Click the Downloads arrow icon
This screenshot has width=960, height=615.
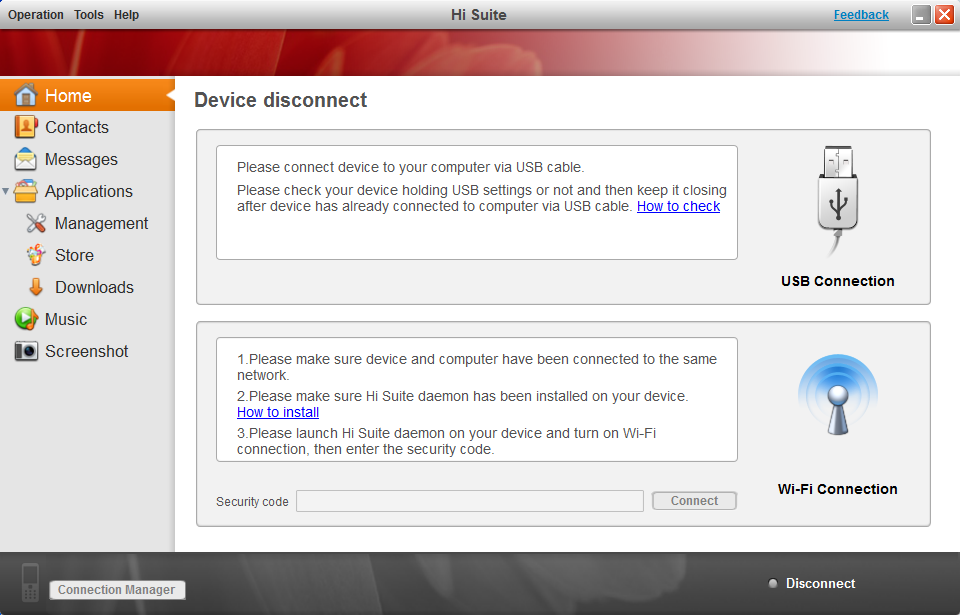33,287
